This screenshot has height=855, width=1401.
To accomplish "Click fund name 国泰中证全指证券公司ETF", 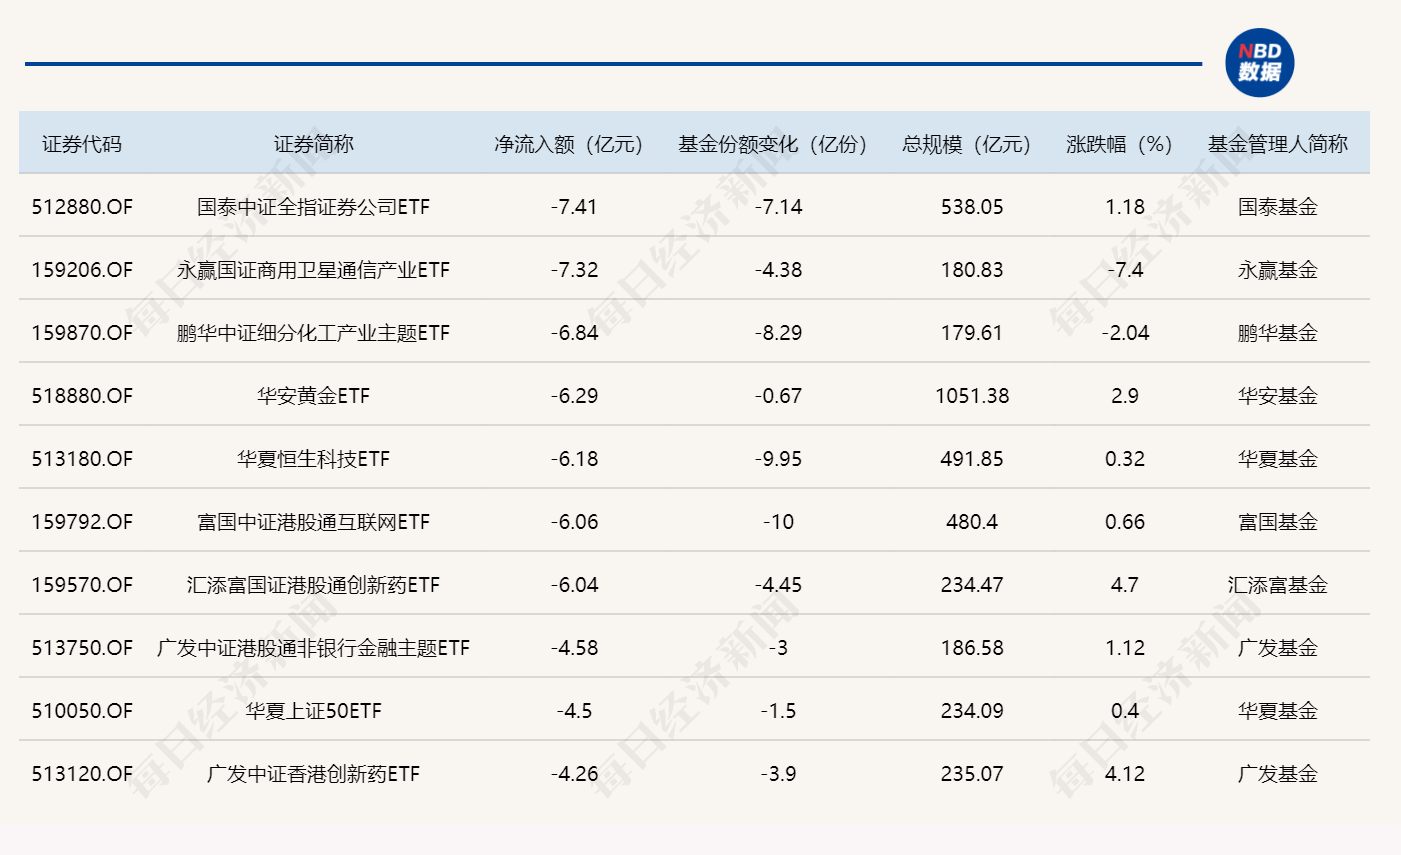I will [313, 207].
